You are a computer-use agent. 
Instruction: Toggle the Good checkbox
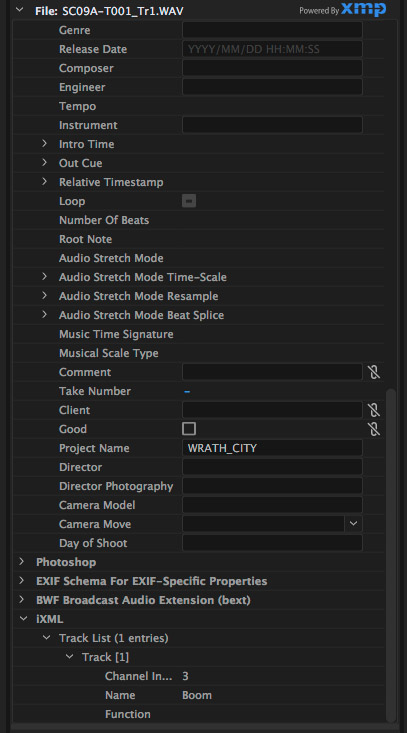(189, 429)
